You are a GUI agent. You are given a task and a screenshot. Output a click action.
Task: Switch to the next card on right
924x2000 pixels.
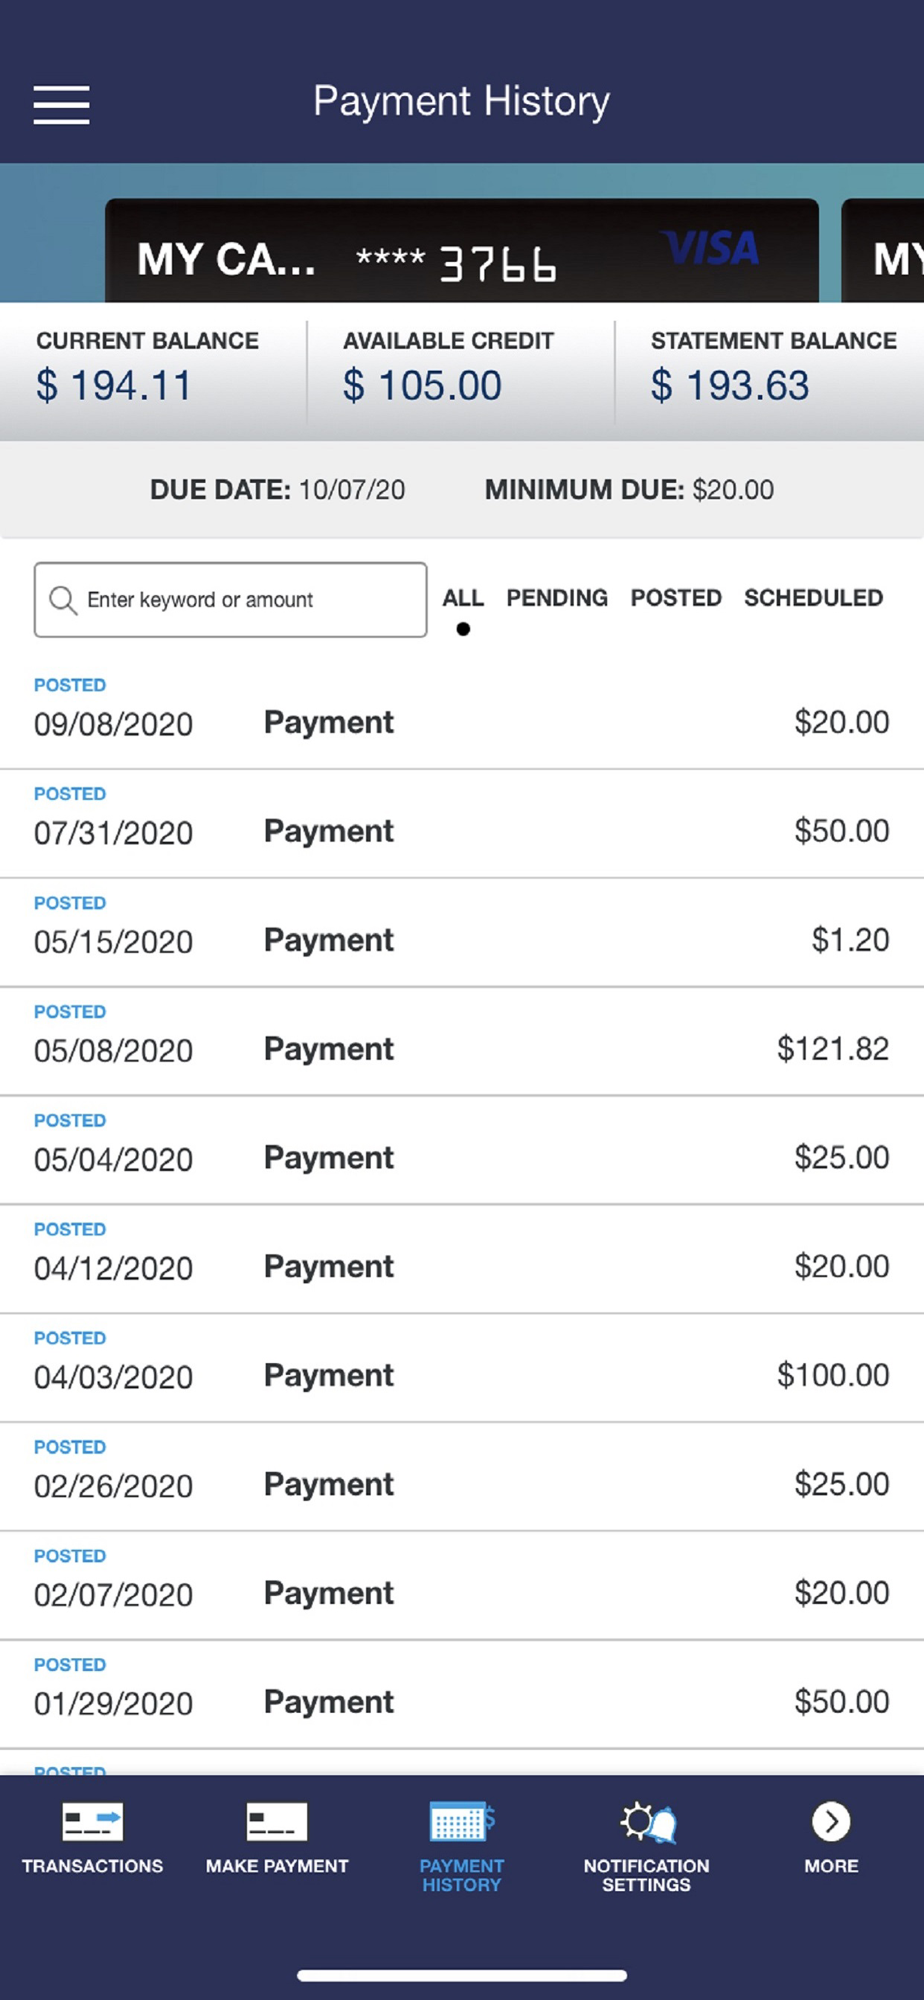point(883,251)
